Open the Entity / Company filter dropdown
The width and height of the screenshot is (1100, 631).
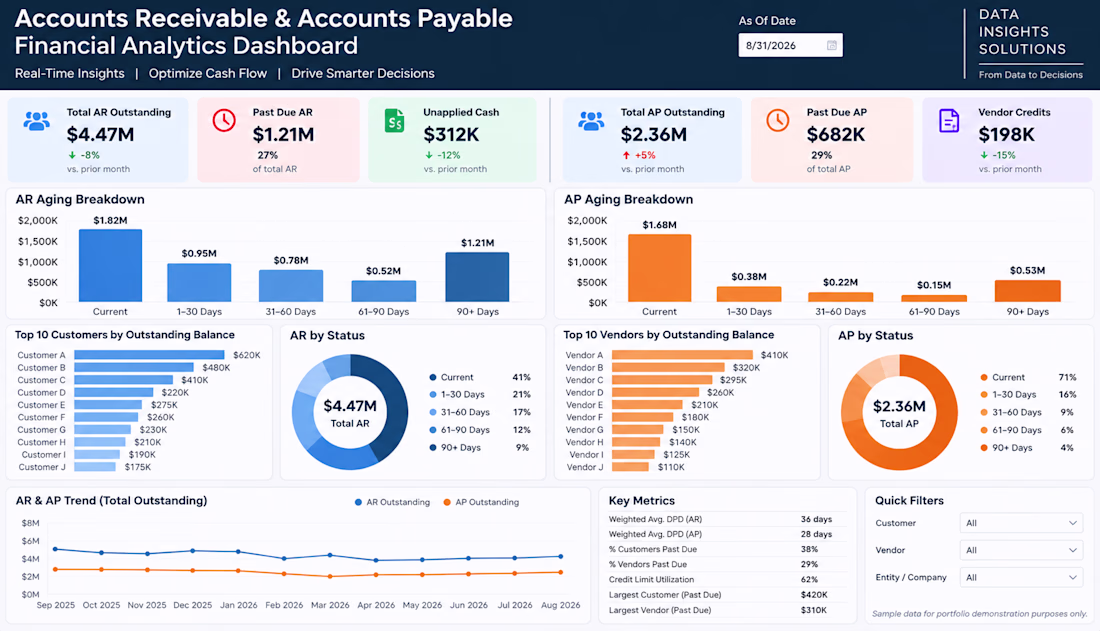coord(1021,578)
